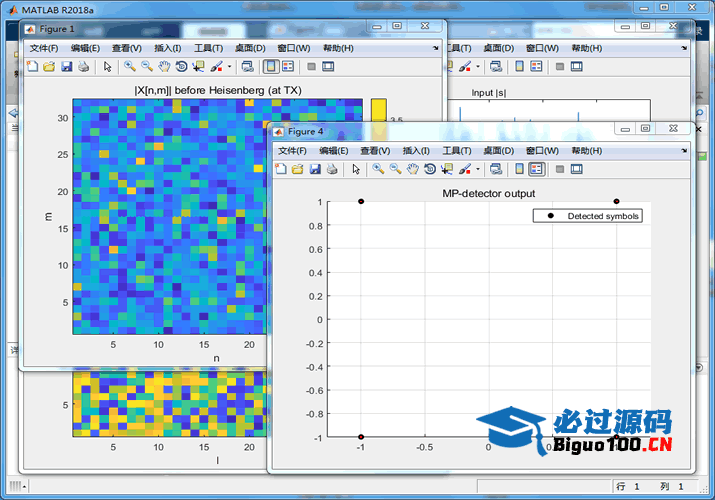
Task: Open 桌面(D) menu in Figure 1
Action: point(250,48)
